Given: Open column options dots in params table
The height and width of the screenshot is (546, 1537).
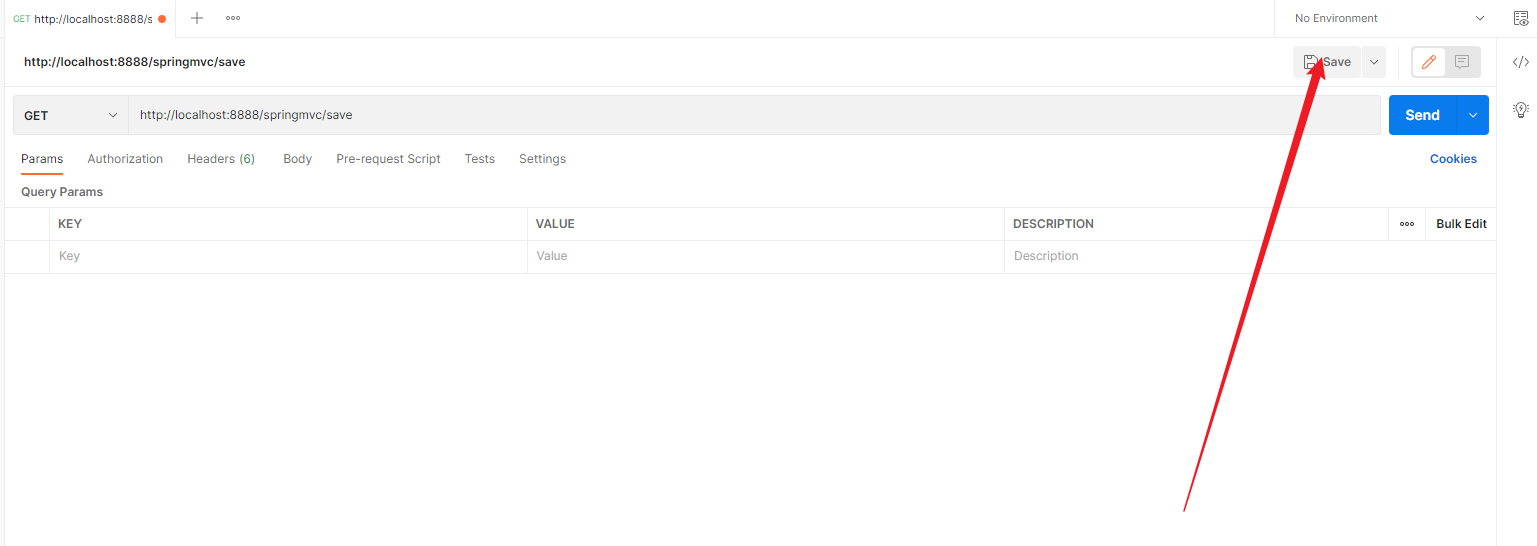Looking at the screenshot, I should click(1407, 224).
